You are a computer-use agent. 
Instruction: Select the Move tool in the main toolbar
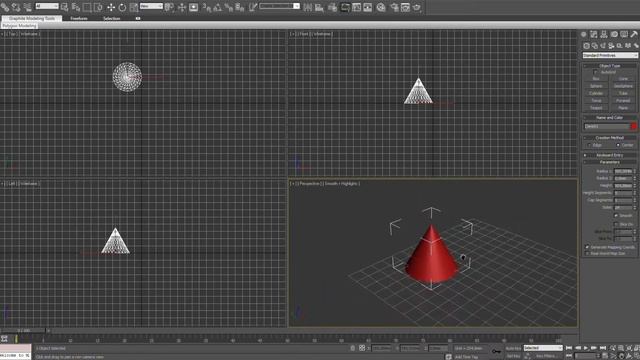pyautogui.click(x=111, y=7)
